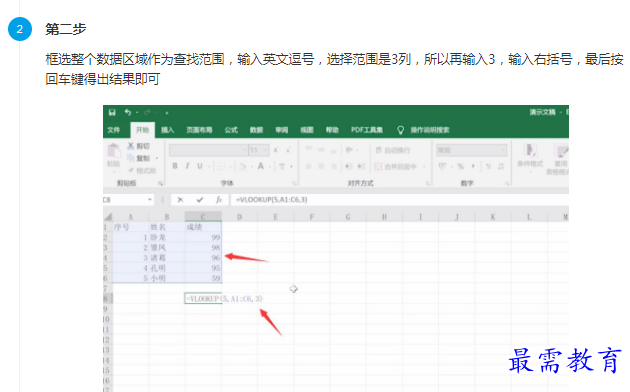Open Conditional Formatting (条件格式)
This screenshot has width=630, height=392.
point(530,157)
